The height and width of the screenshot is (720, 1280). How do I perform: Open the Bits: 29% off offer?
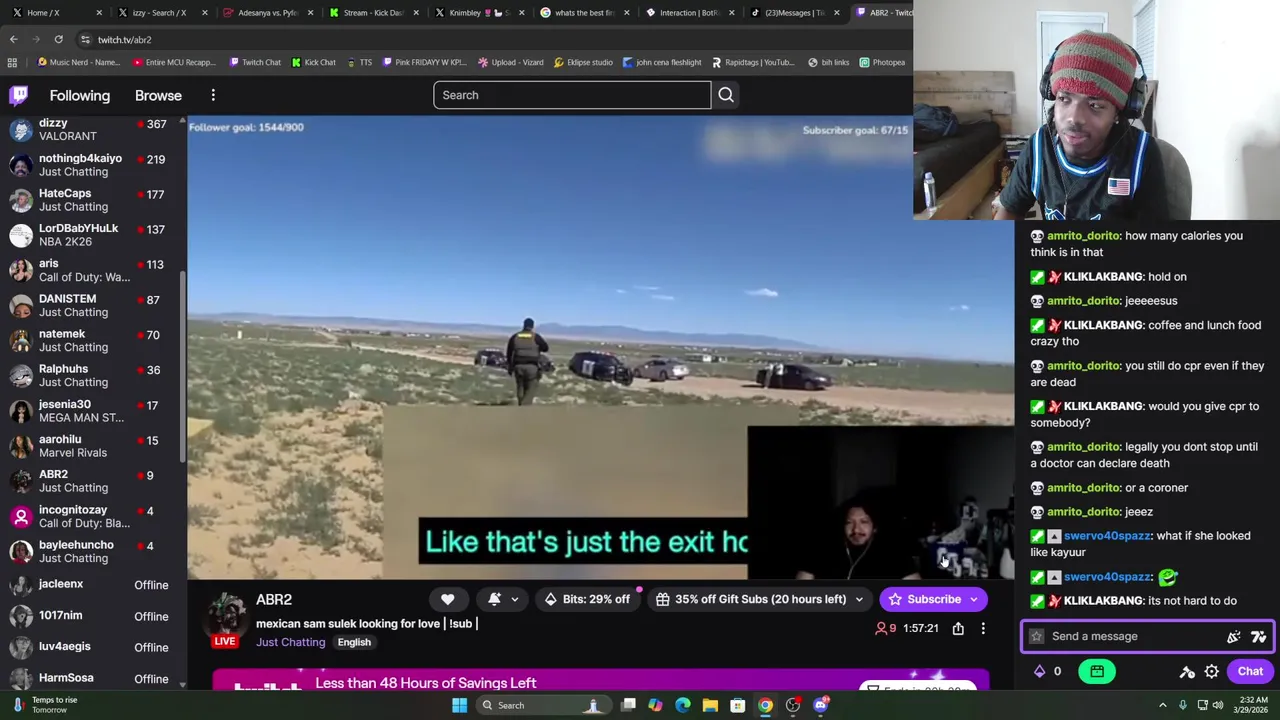pyautogui.click(x=587, y=599)
